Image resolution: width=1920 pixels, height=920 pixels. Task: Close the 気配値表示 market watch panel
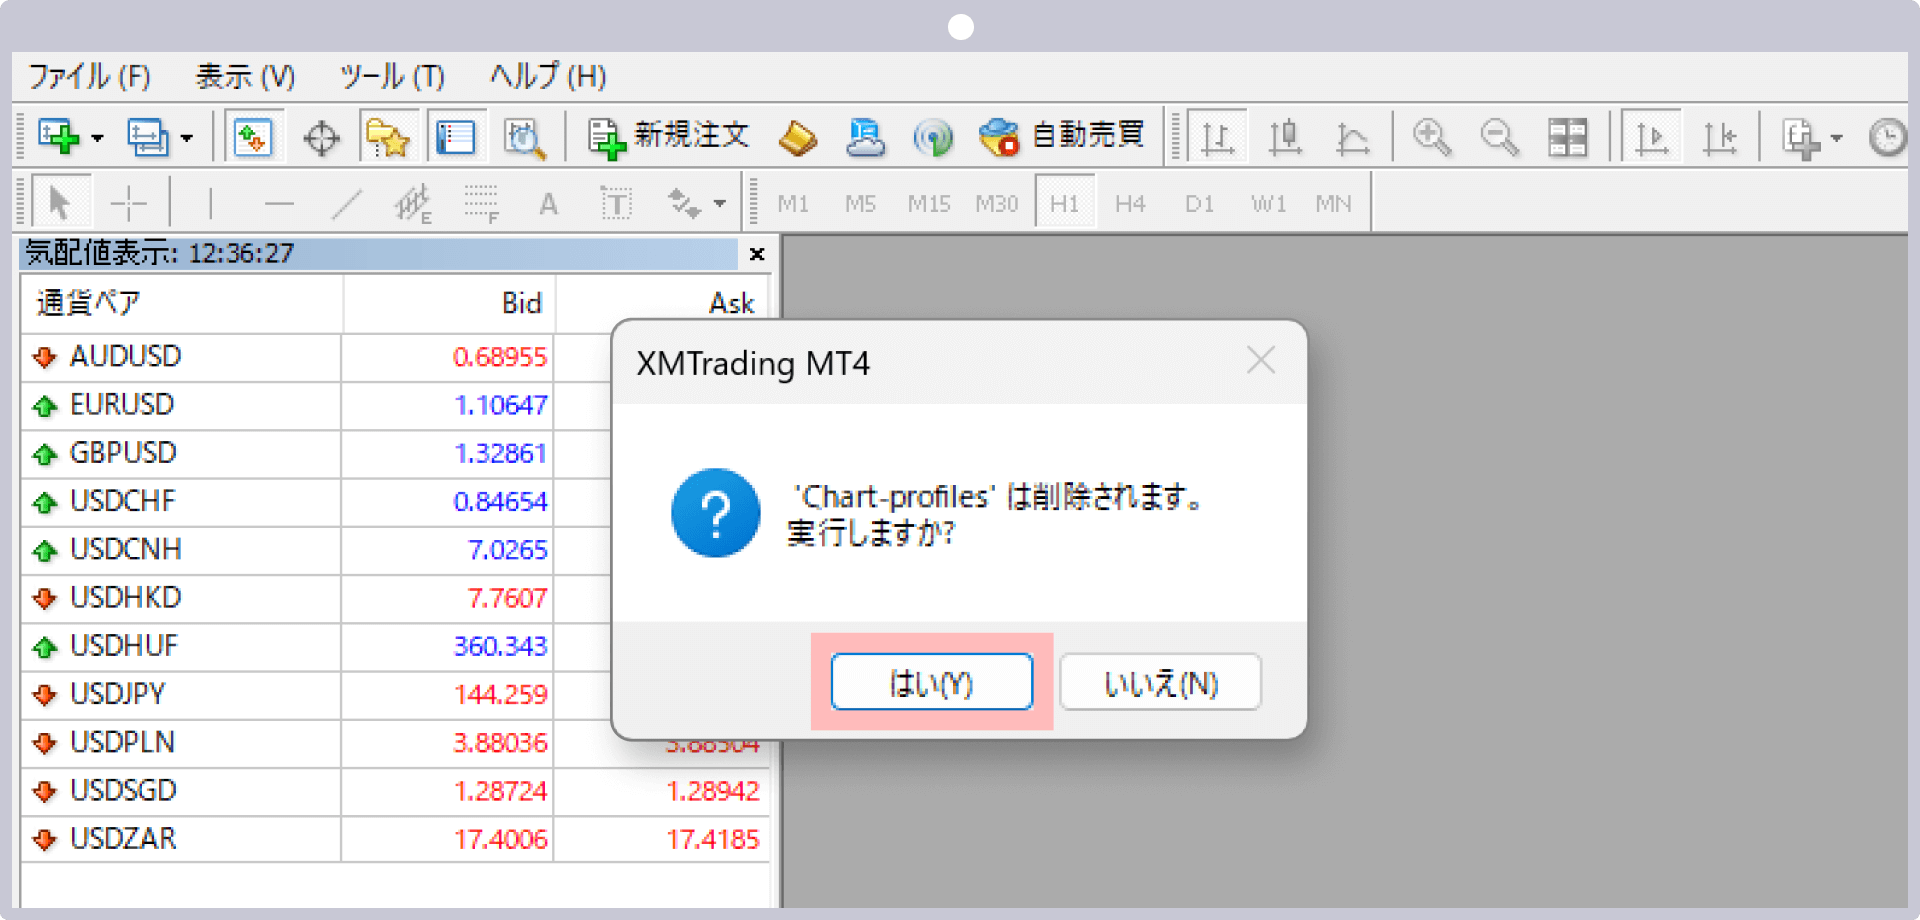[x=757, y=254]
